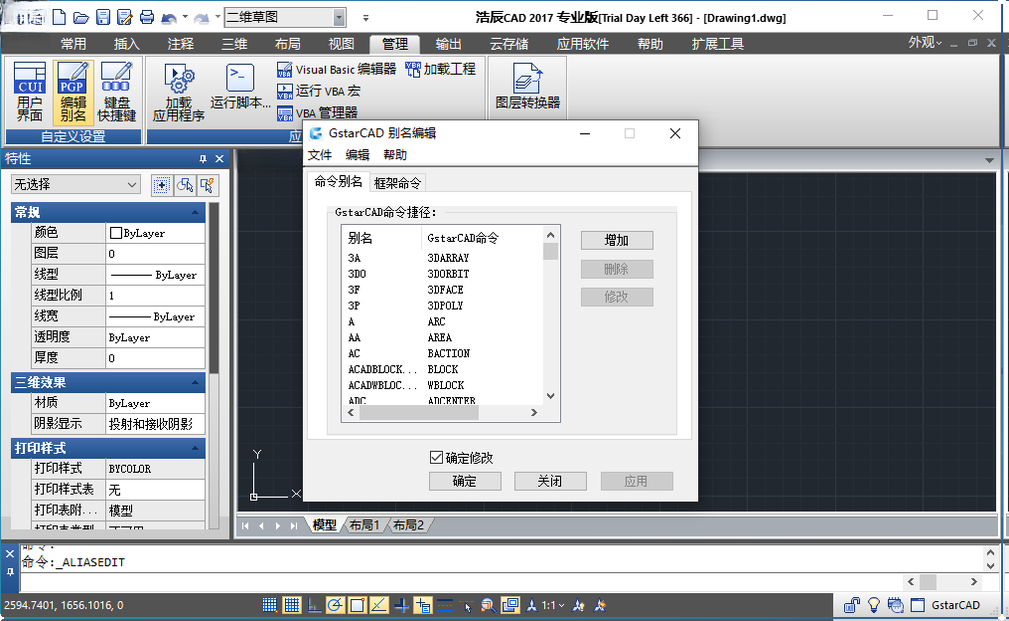Open the 键盘快捷键 editor
The image size is (1009, 621).
[x=116, y=92]
